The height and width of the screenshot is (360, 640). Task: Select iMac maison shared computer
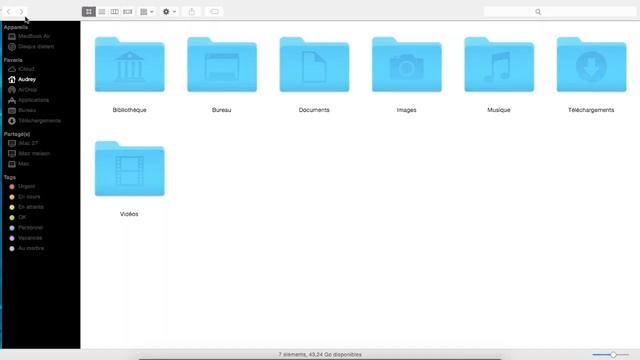tap(29, 153)
